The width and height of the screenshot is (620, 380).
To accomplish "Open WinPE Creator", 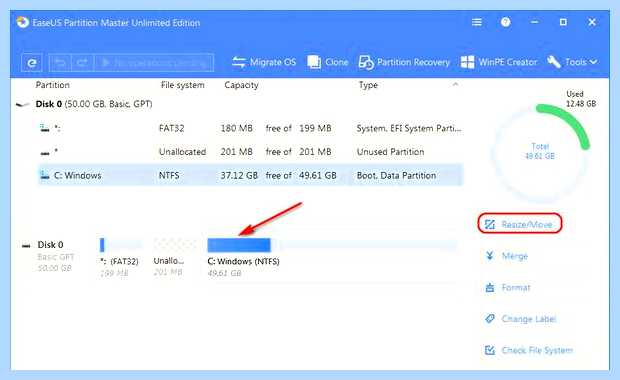I will pos(499,62).
